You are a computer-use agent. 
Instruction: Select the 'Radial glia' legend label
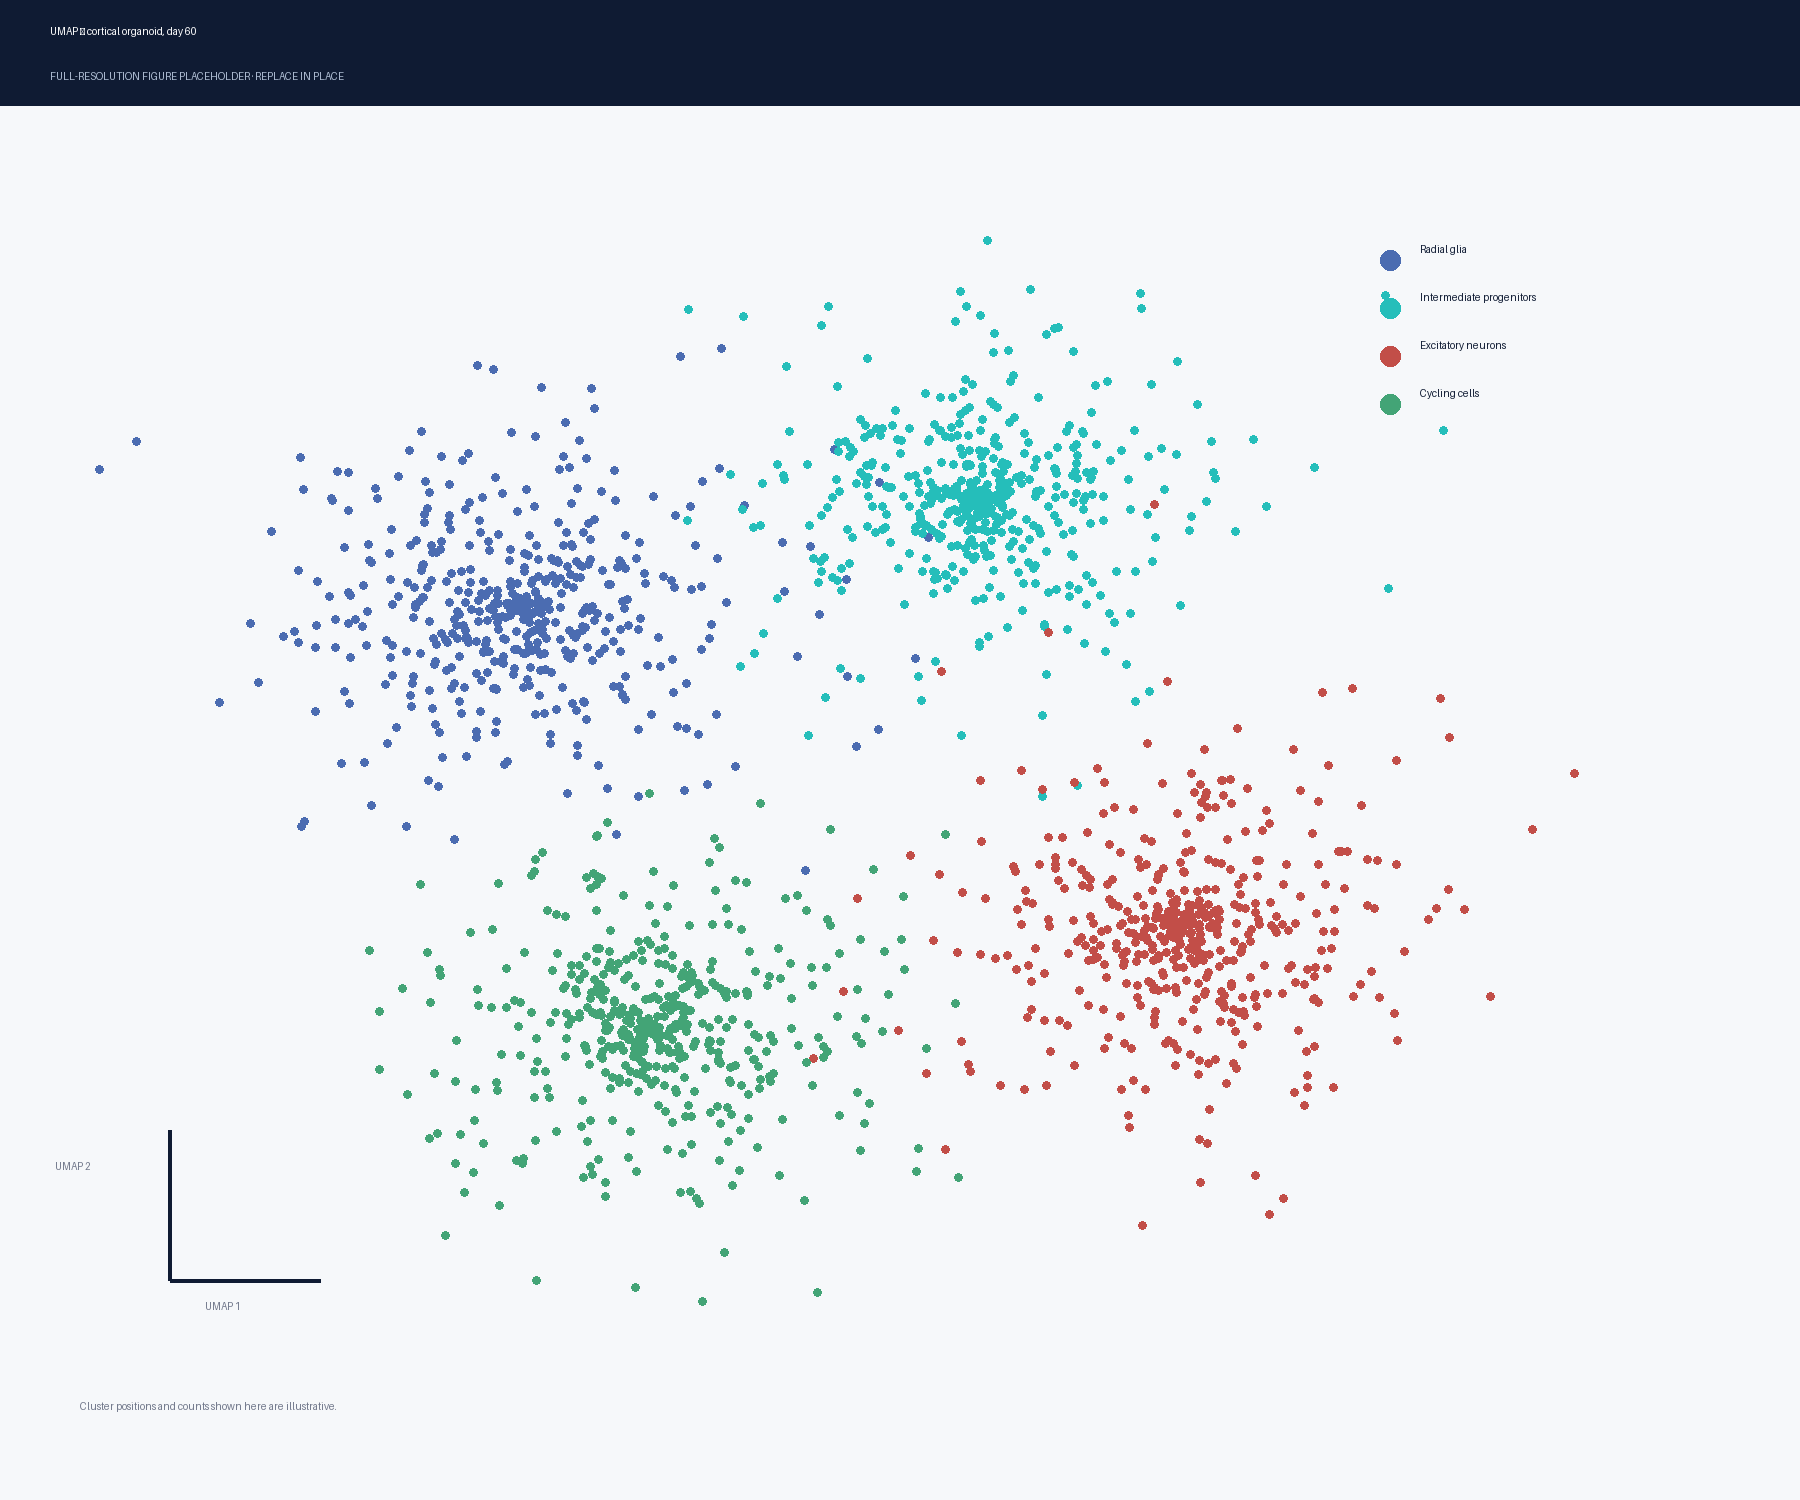tap(1443, 249)
